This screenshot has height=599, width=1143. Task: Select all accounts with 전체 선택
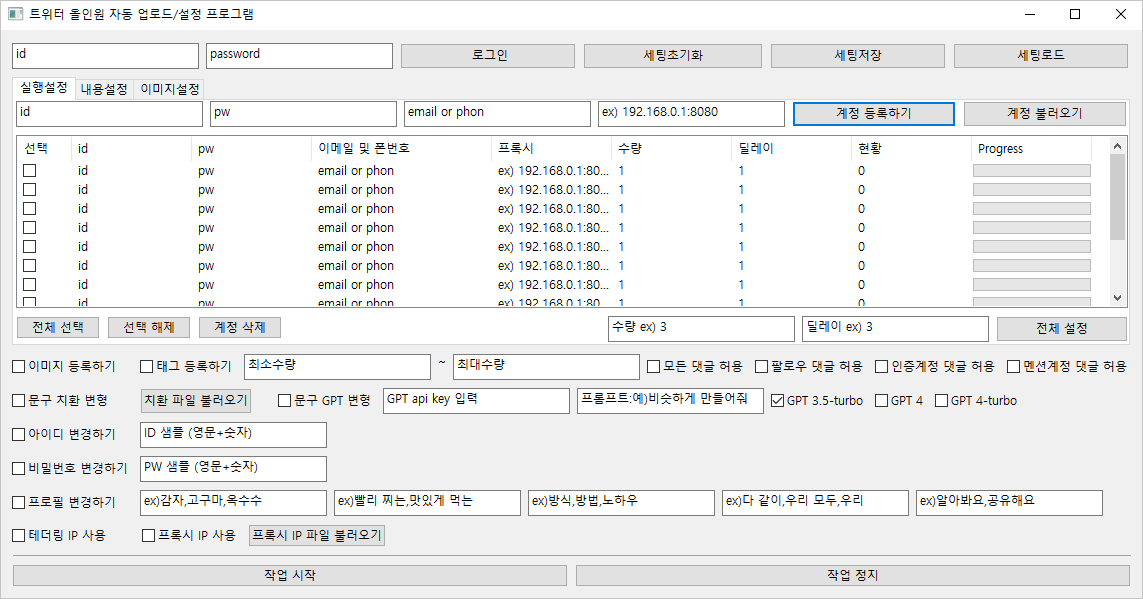pos(58,328)
